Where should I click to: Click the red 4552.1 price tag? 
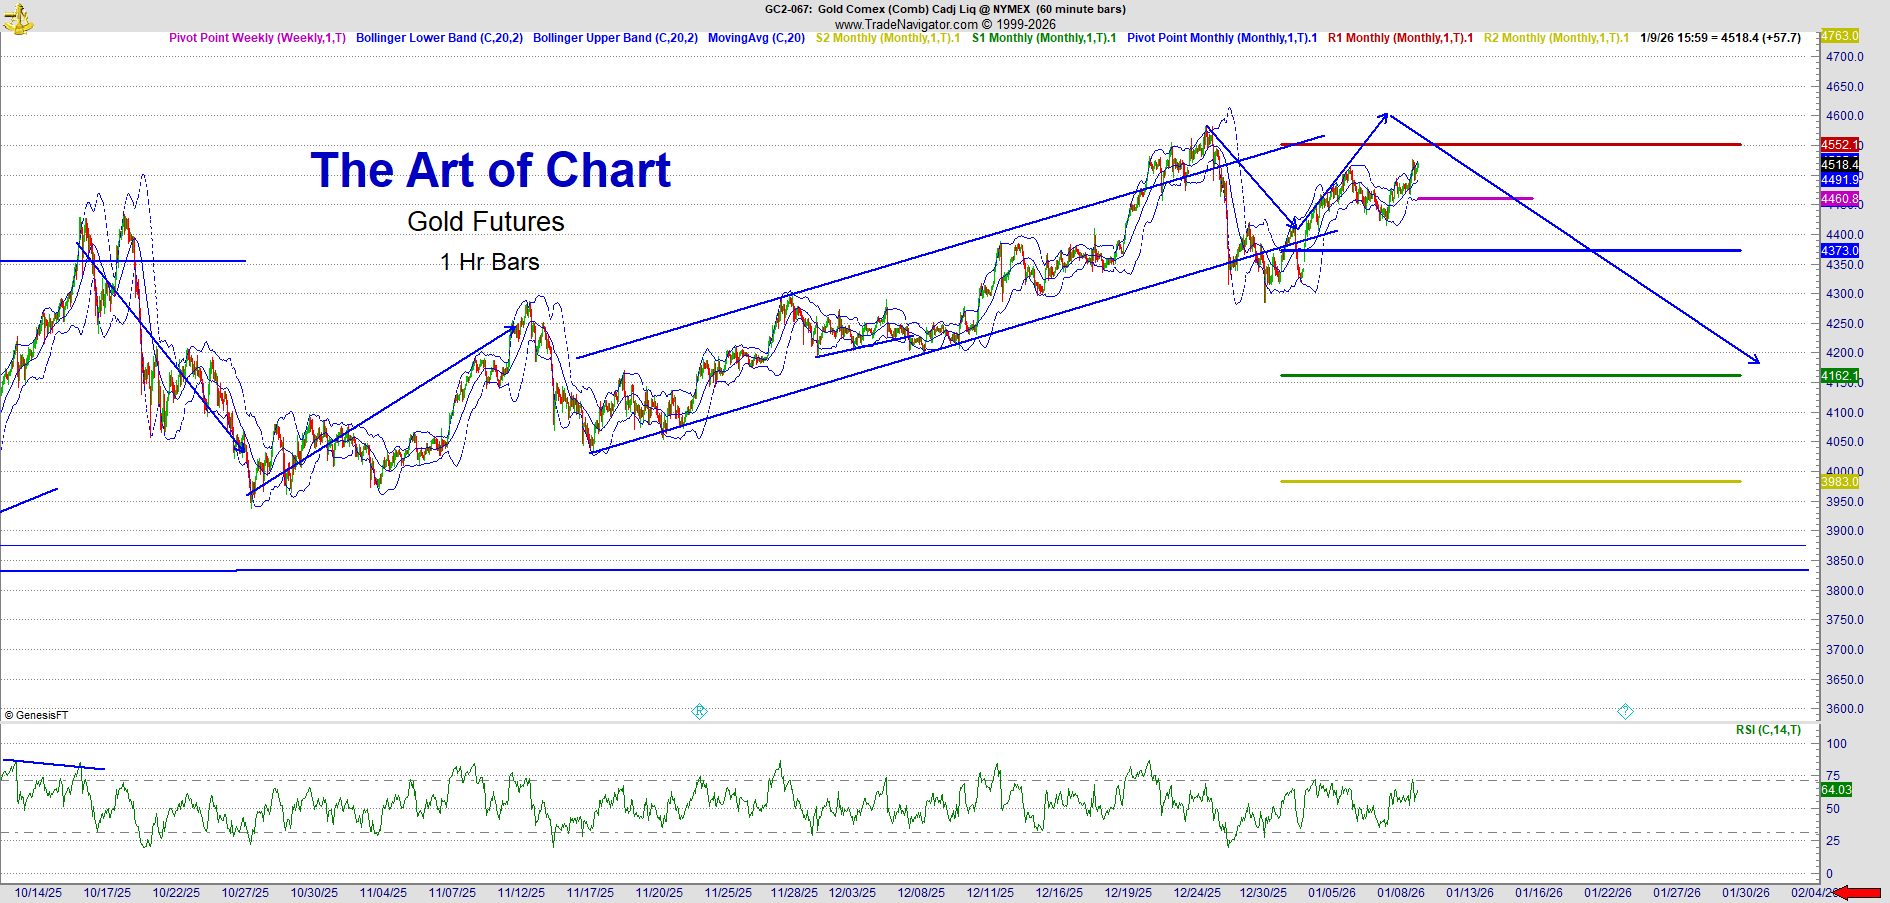1839,145
